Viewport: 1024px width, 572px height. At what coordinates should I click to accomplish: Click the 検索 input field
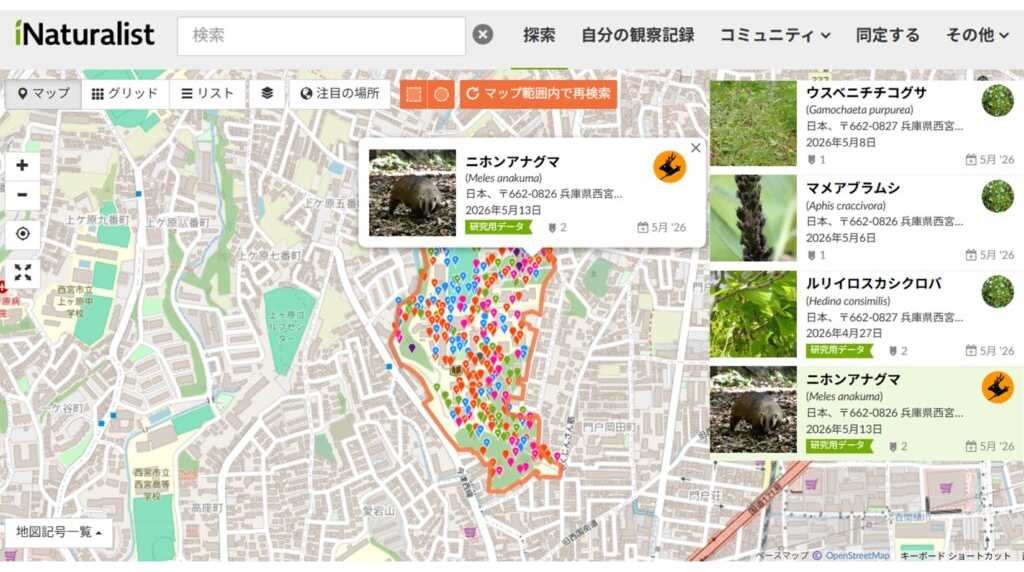pyautogui.click(x=321, y=35)
